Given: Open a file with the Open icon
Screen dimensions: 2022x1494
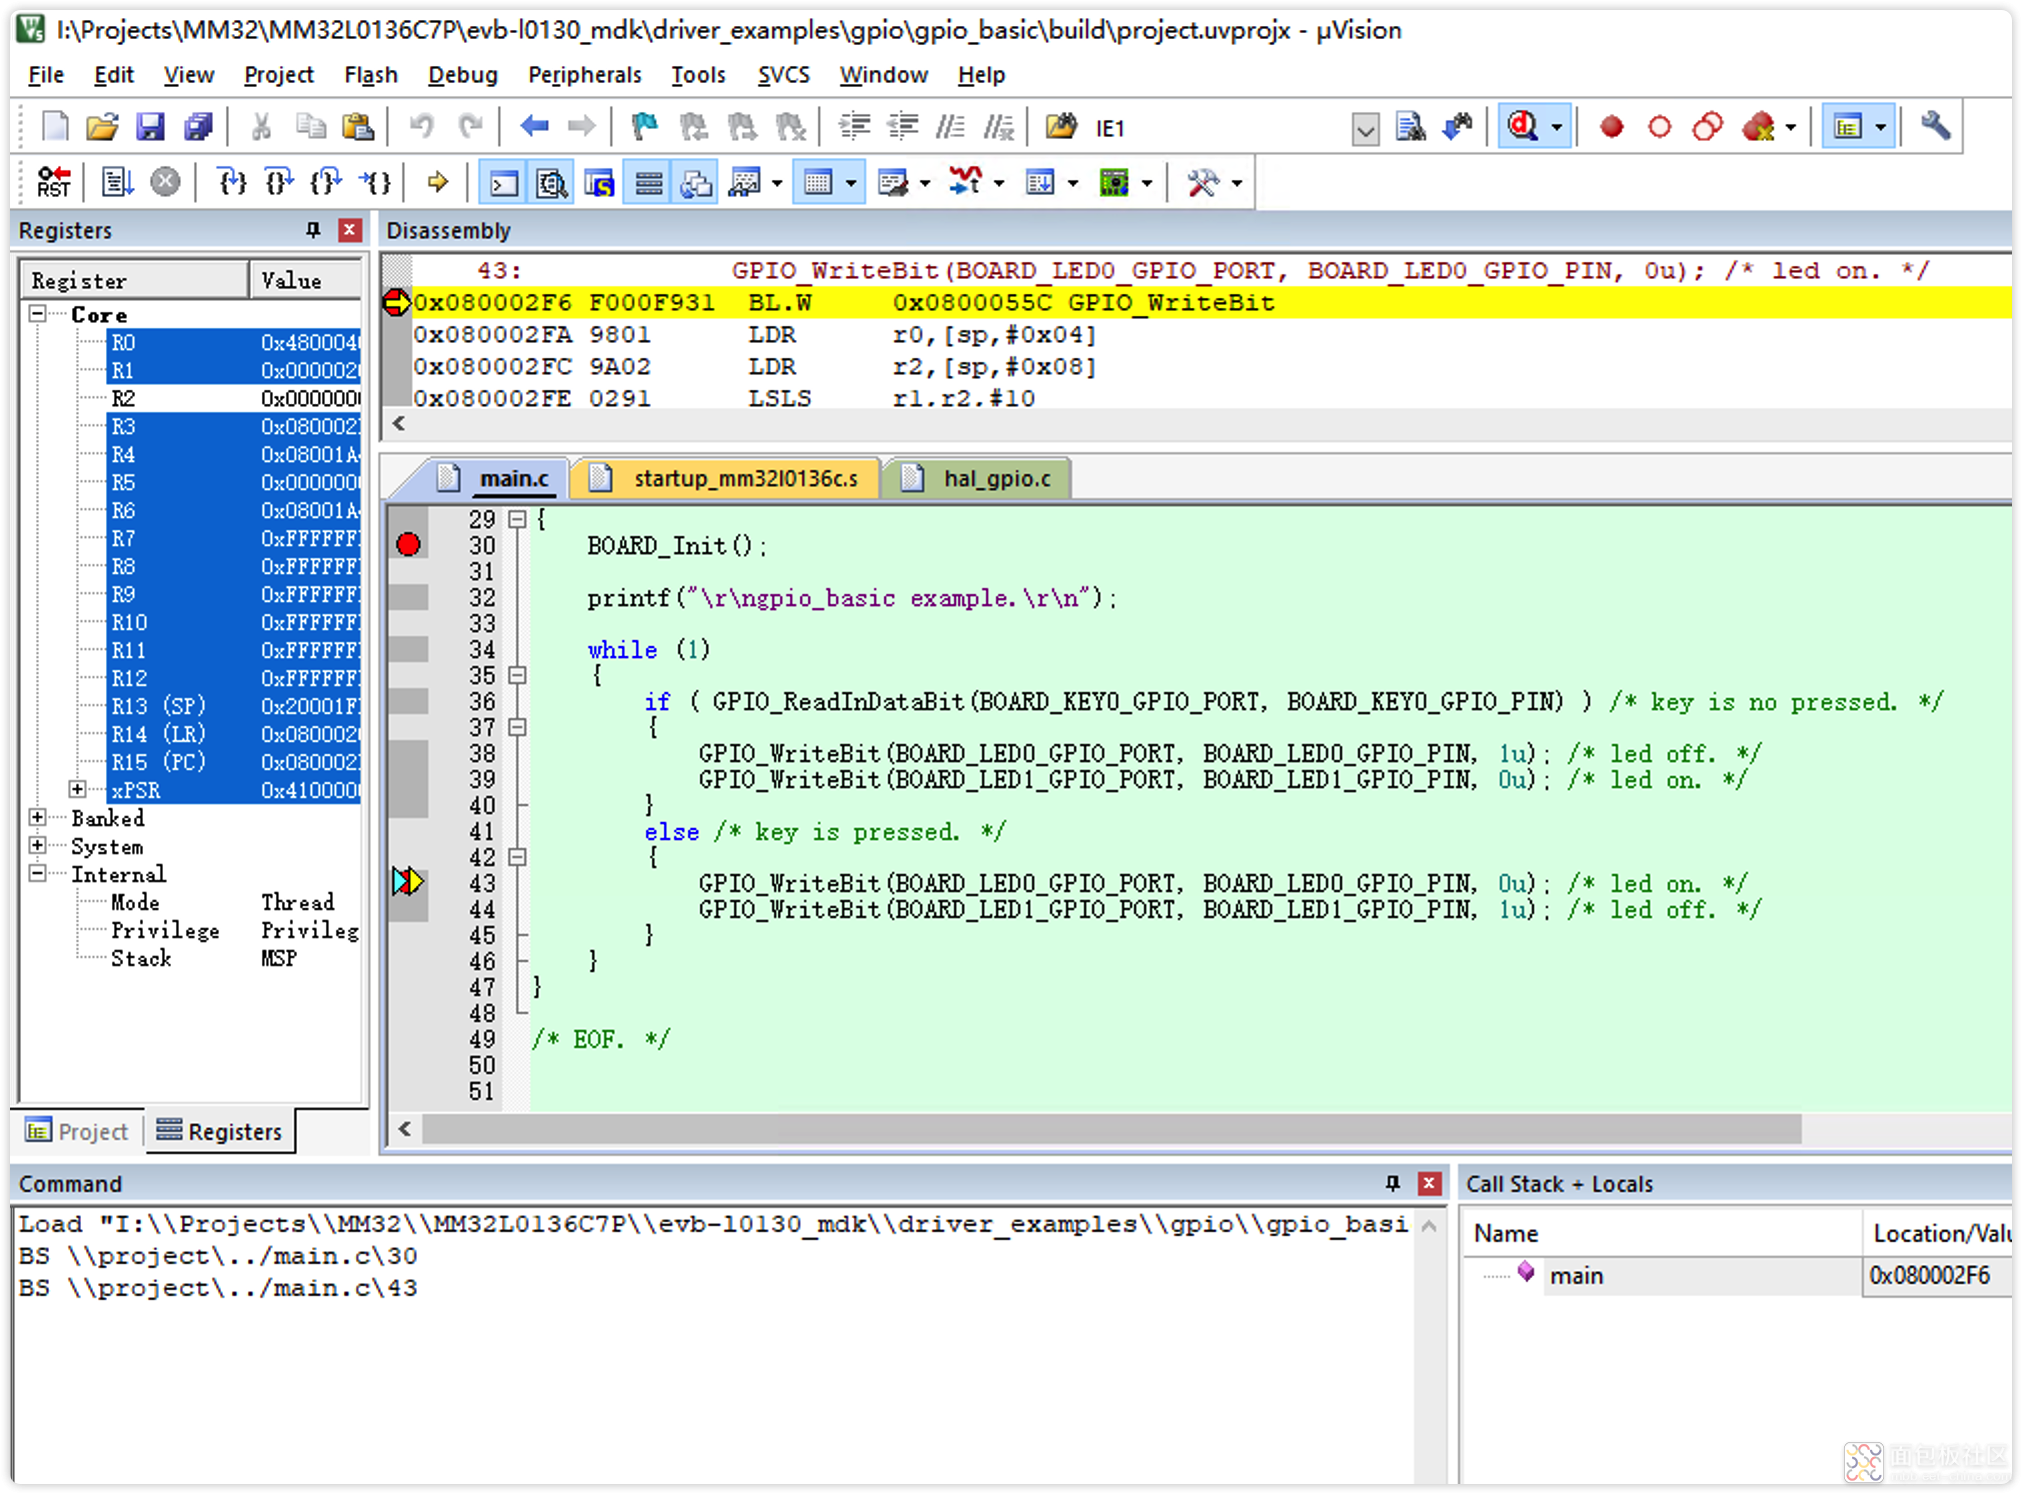Looking at the screenshot, I should point(102,127).
